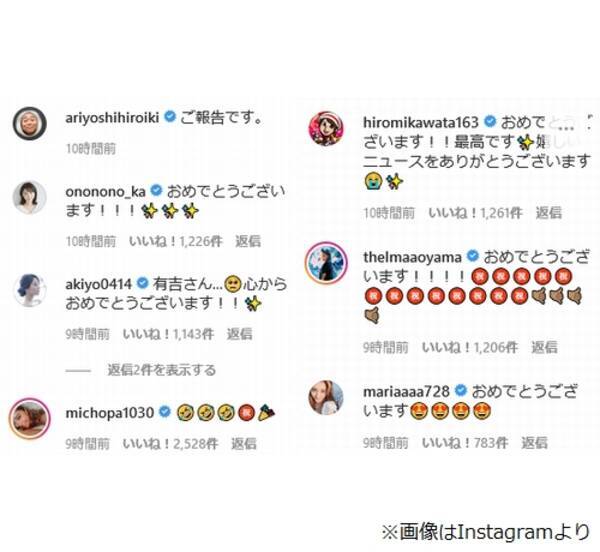Reply to onono_ka's comment
600x552 pixels.
(x=248, y=241)
